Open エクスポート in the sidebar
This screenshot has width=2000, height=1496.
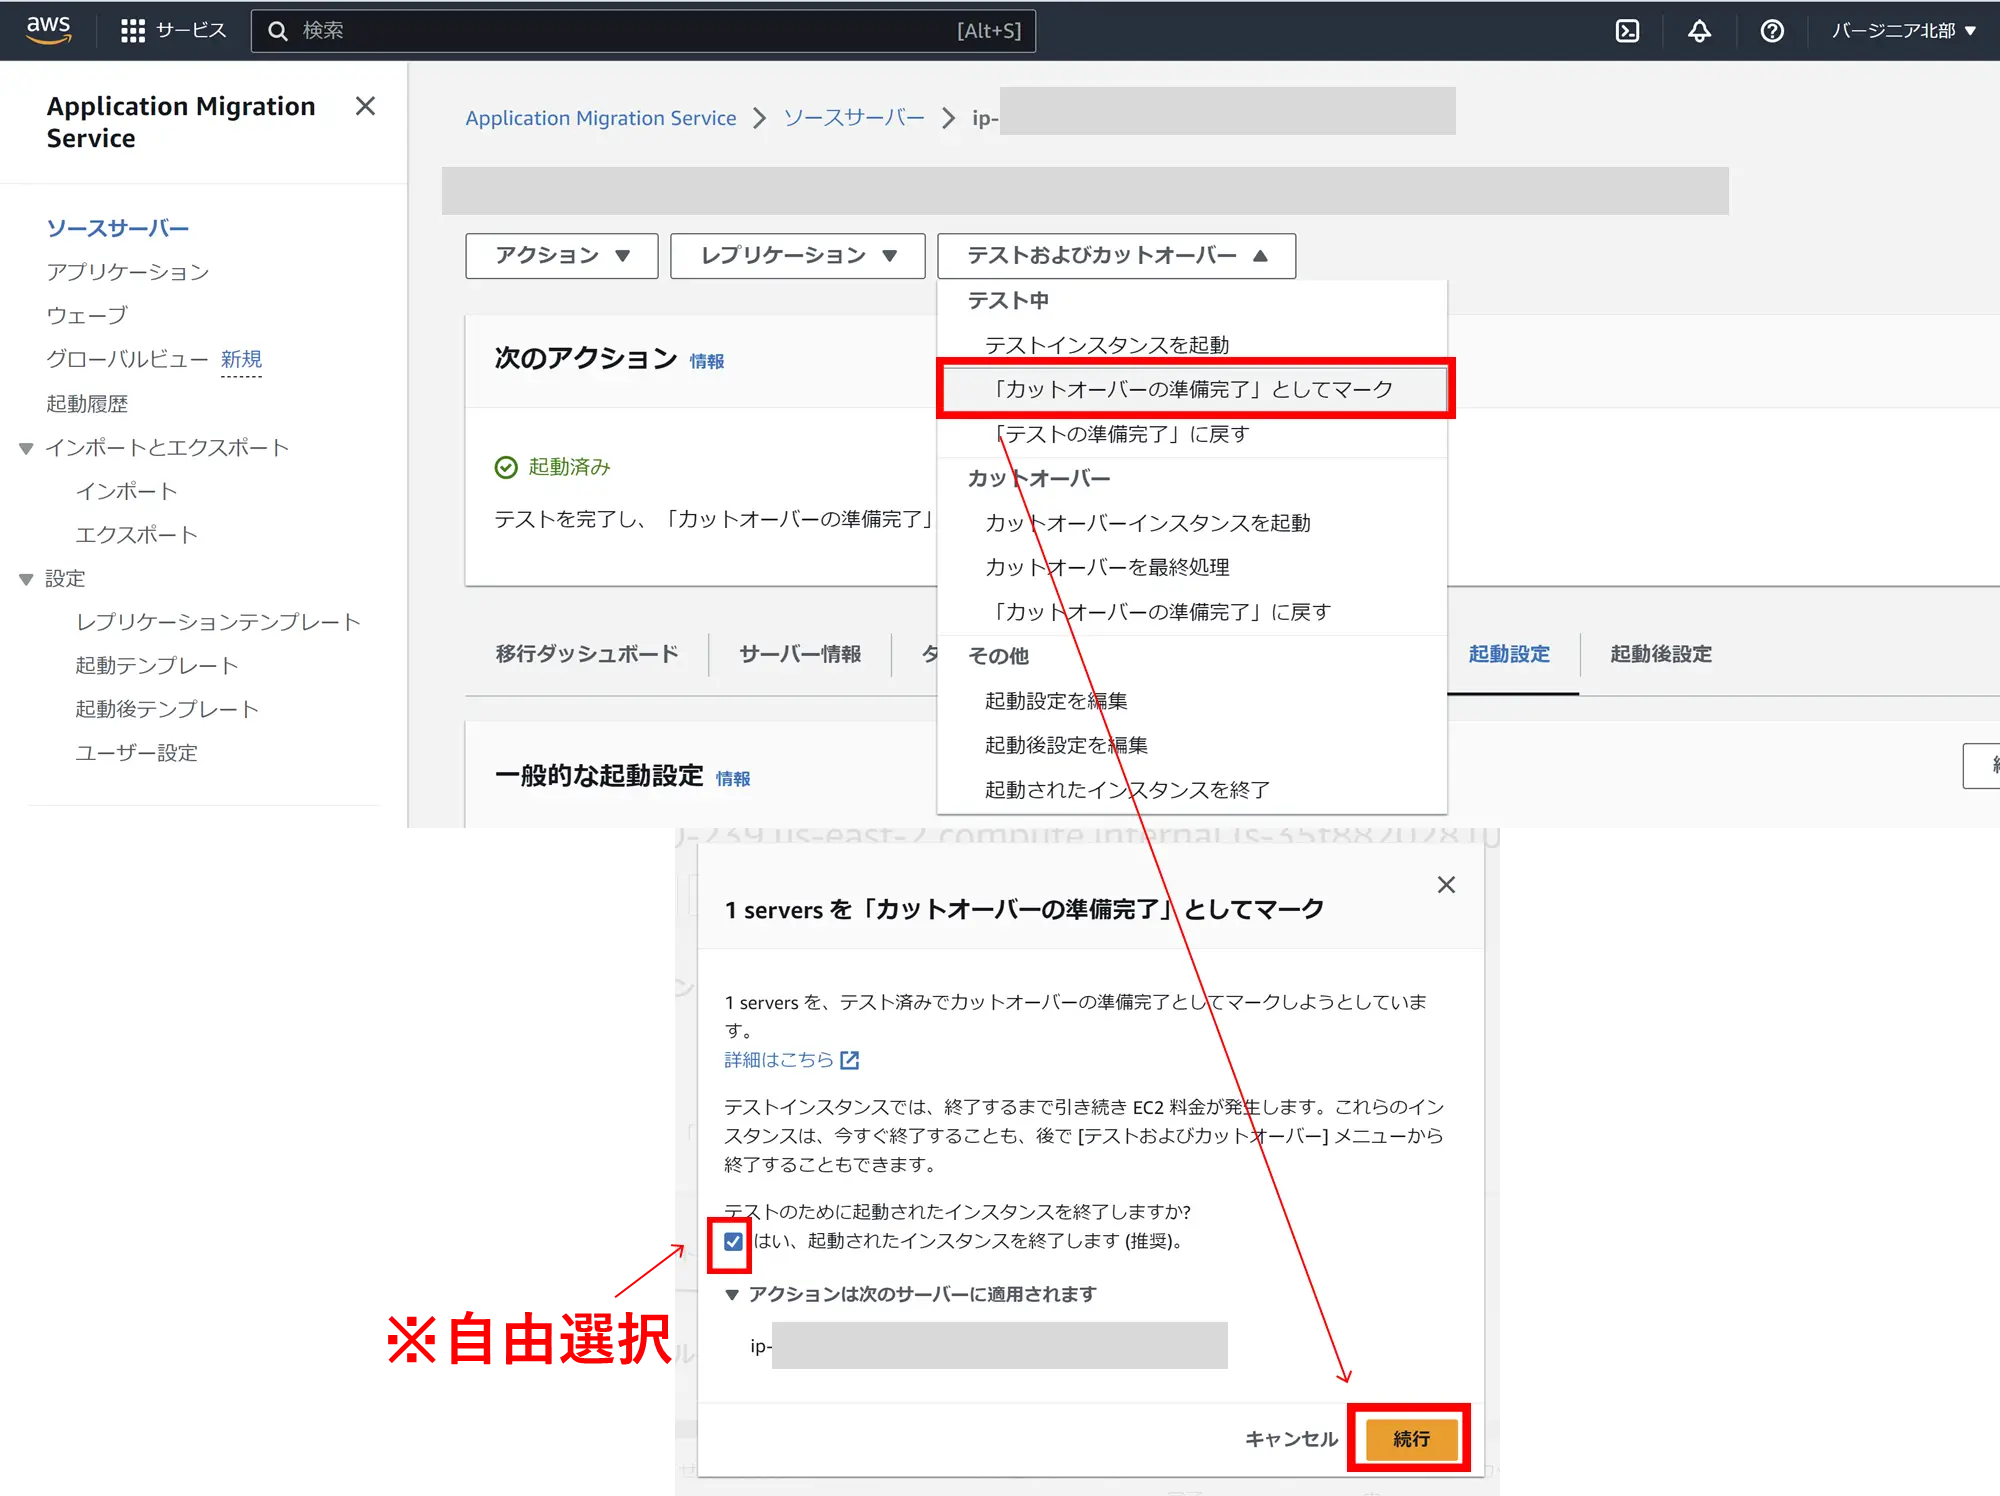137,535
